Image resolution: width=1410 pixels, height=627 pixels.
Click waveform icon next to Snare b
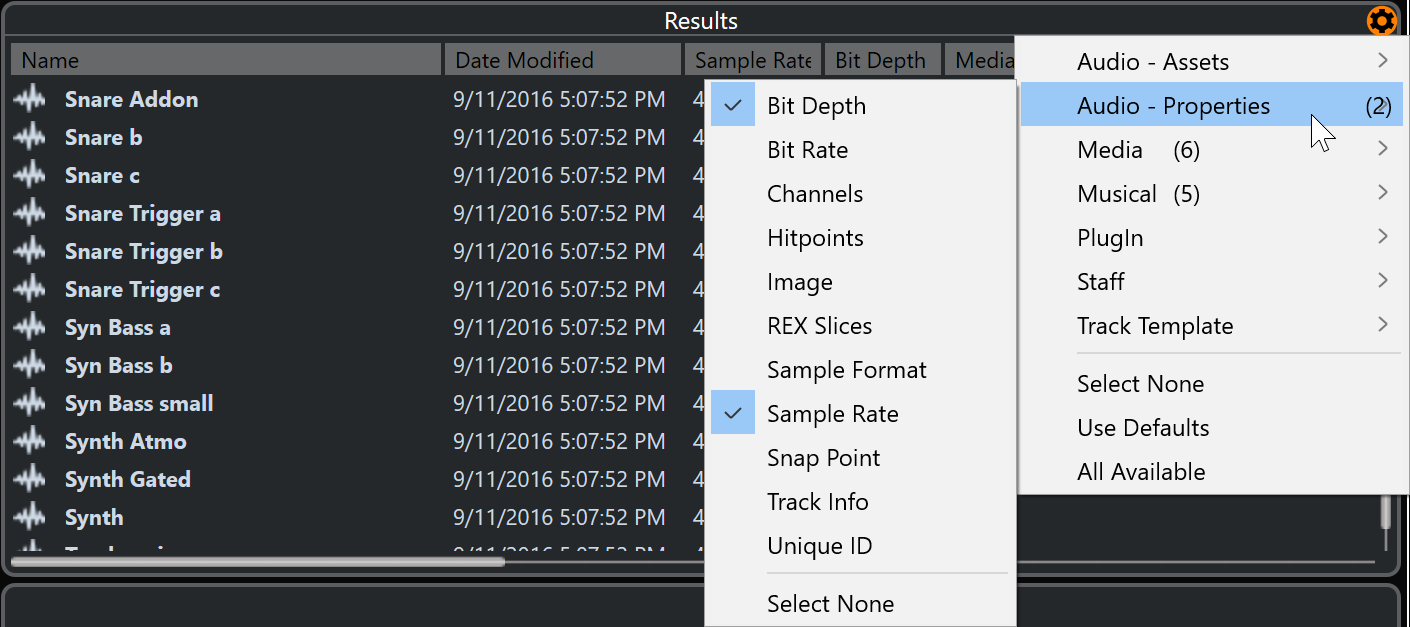point(31,137)
